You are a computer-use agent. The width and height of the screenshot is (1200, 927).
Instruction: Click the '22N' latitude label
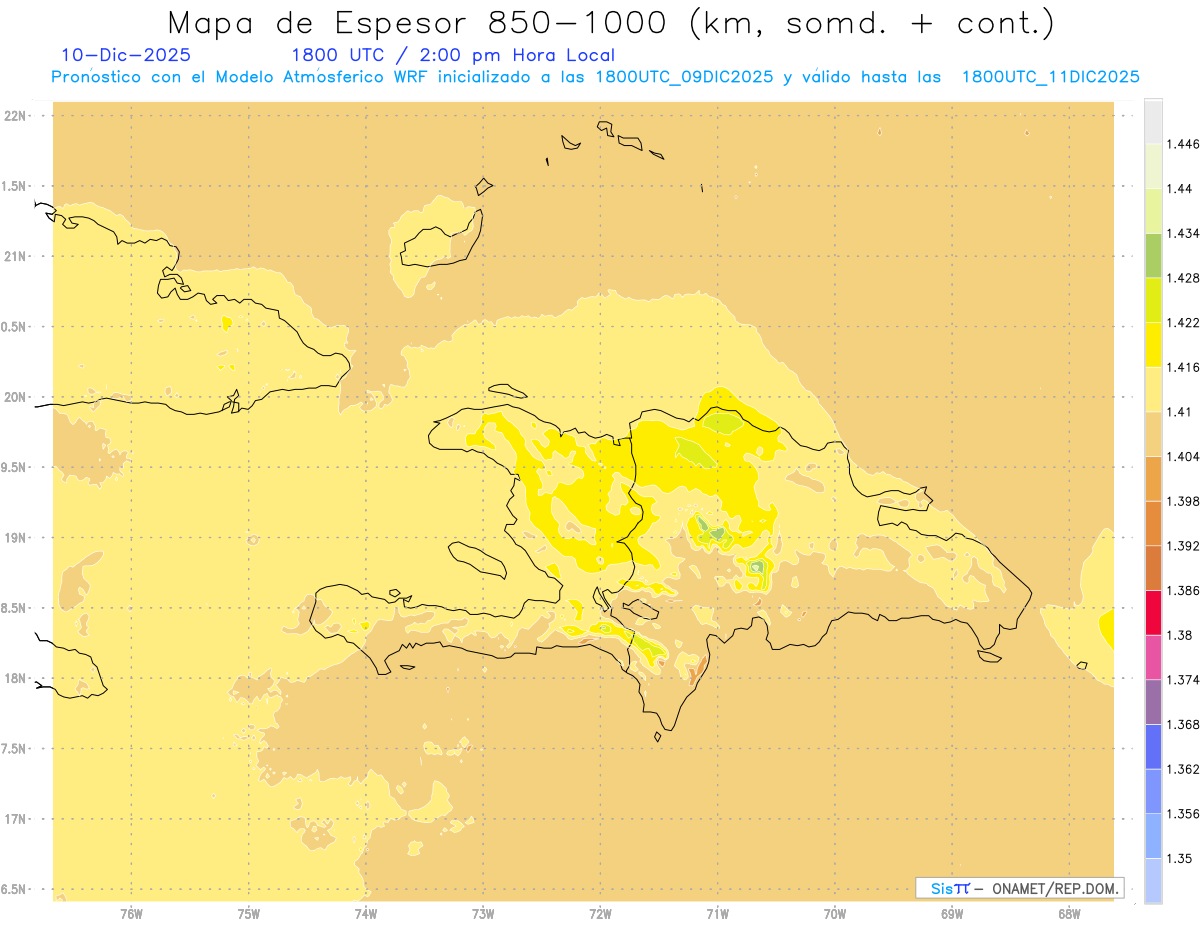[x=16, y=115]
